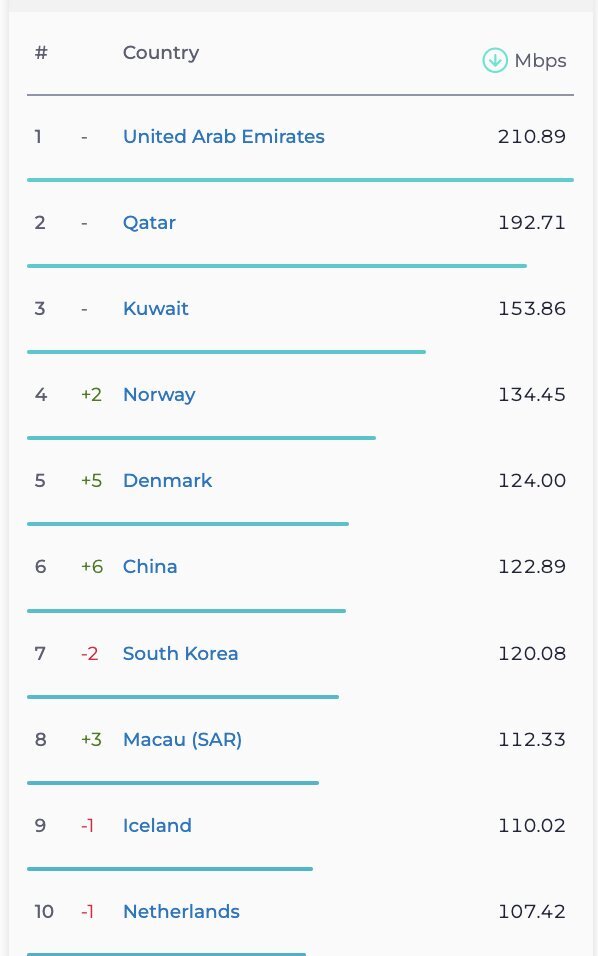Click the circular sort arrow icon

click(x=494, y=60)
